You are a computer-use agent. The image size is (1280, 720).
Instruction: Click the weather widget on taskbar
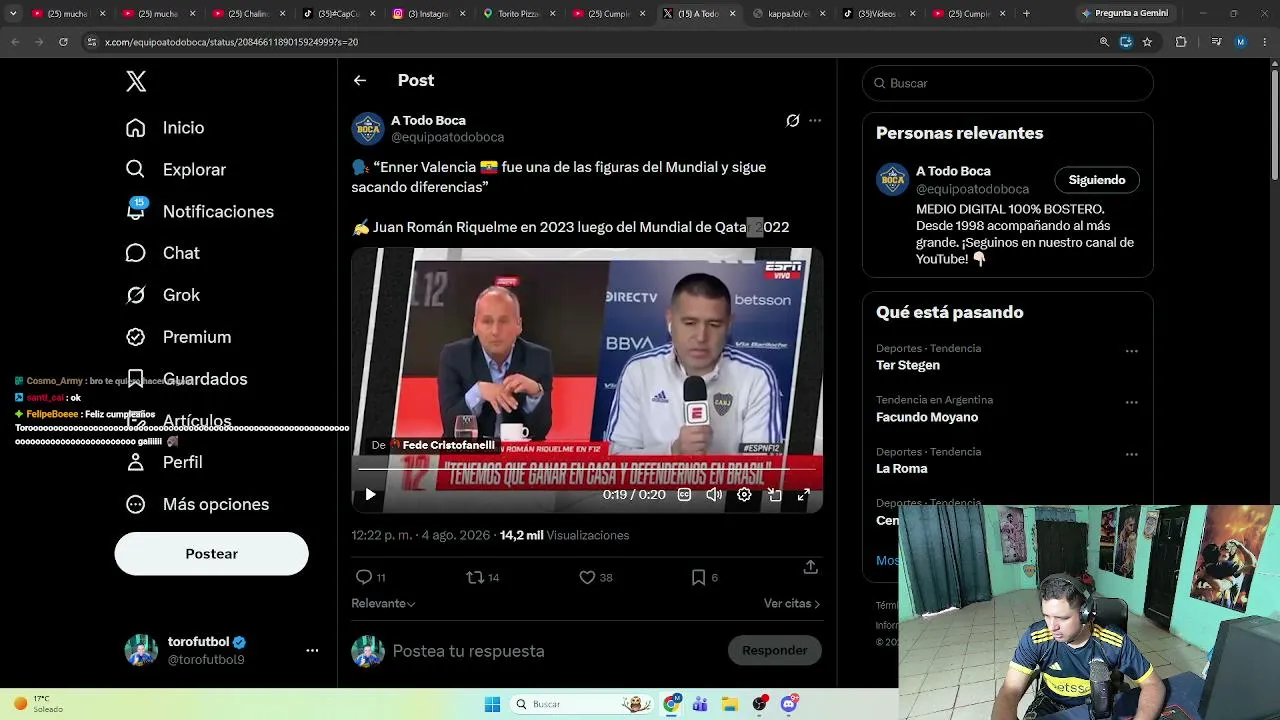tap(40, 704)
